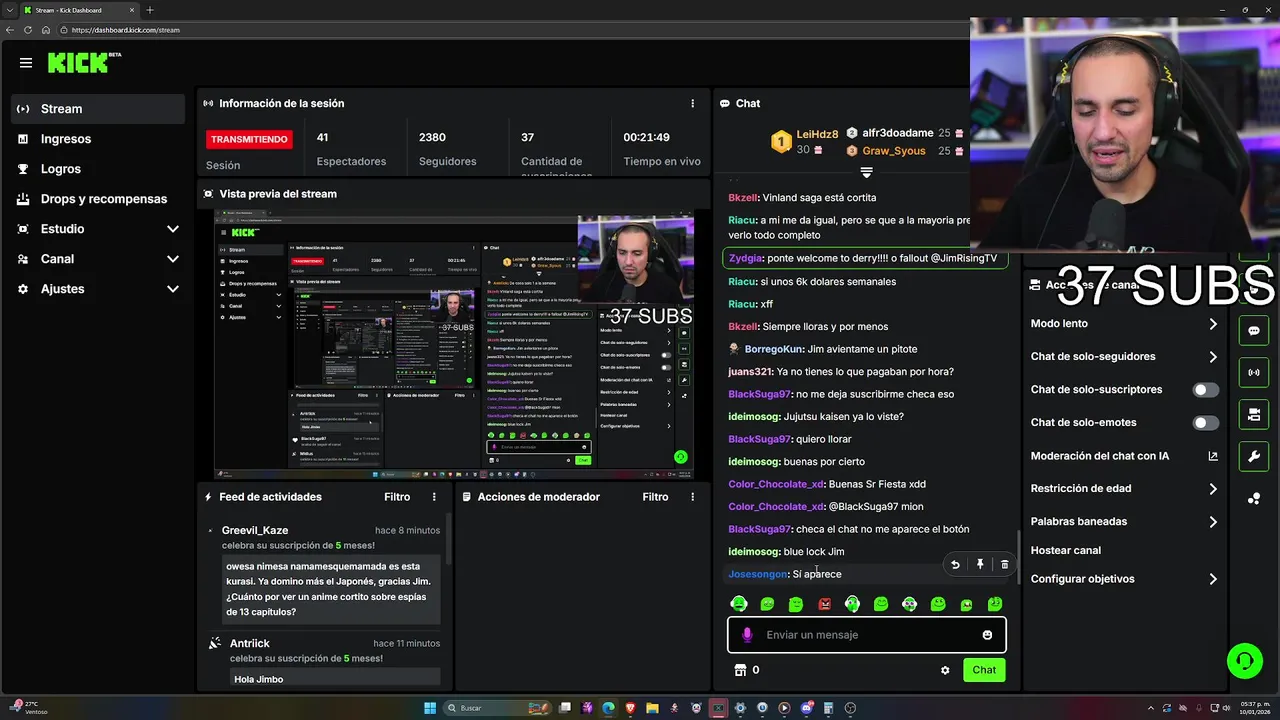Open the Stream page in the sidebar

coord(98,109)
